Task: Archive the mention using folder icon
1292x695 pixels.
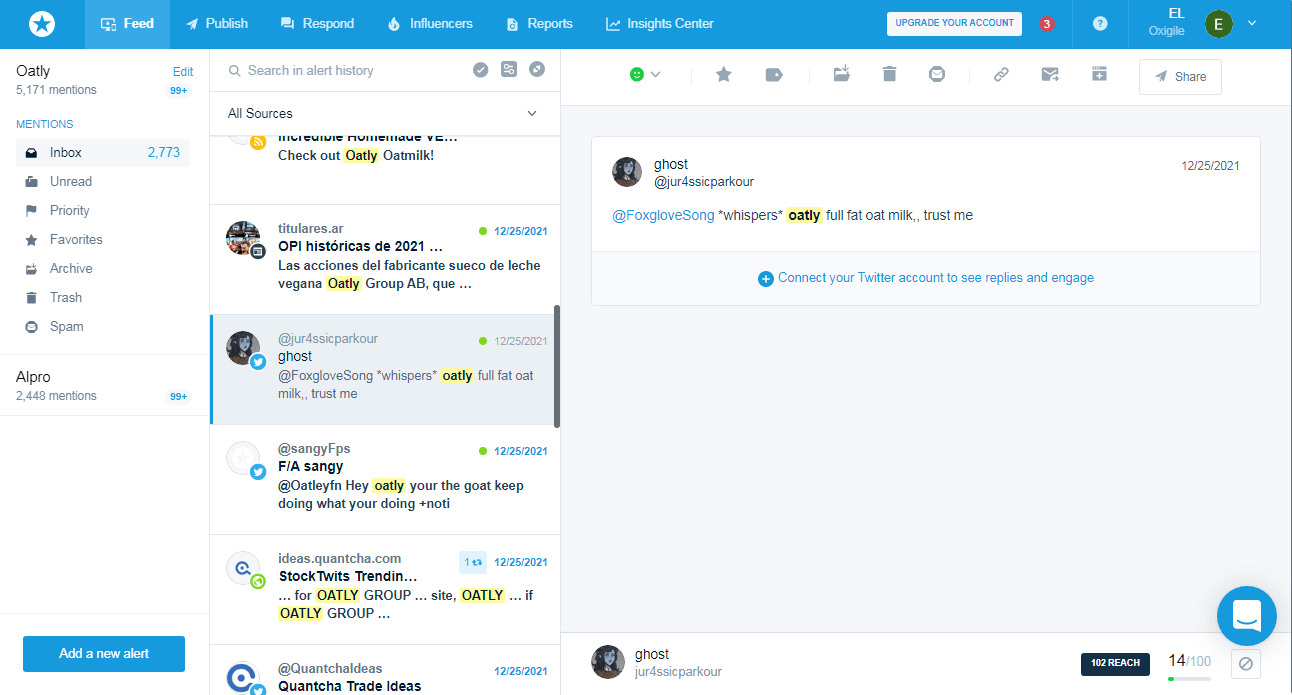Action: click(x=842, y=74)
